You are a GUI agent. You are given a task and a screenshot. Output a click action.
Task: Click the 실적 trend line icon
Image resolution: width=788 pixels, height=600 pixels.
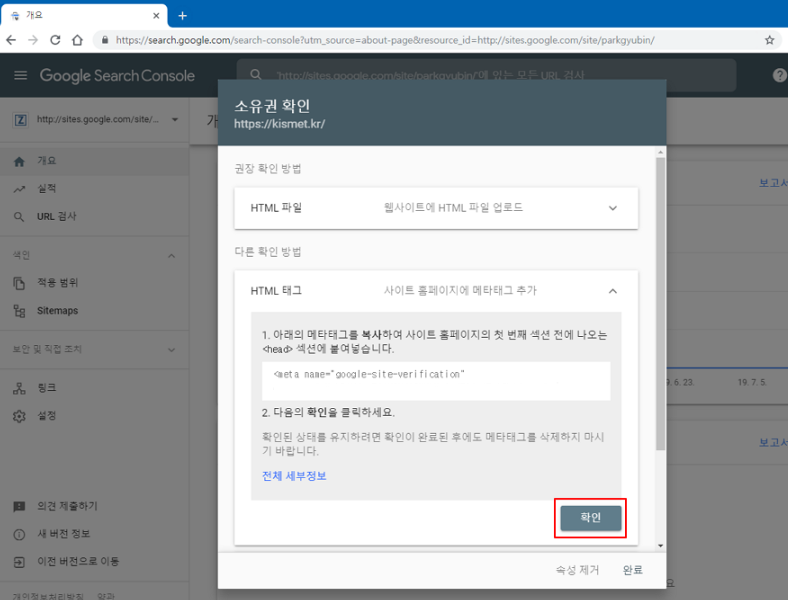coord(19,189)
